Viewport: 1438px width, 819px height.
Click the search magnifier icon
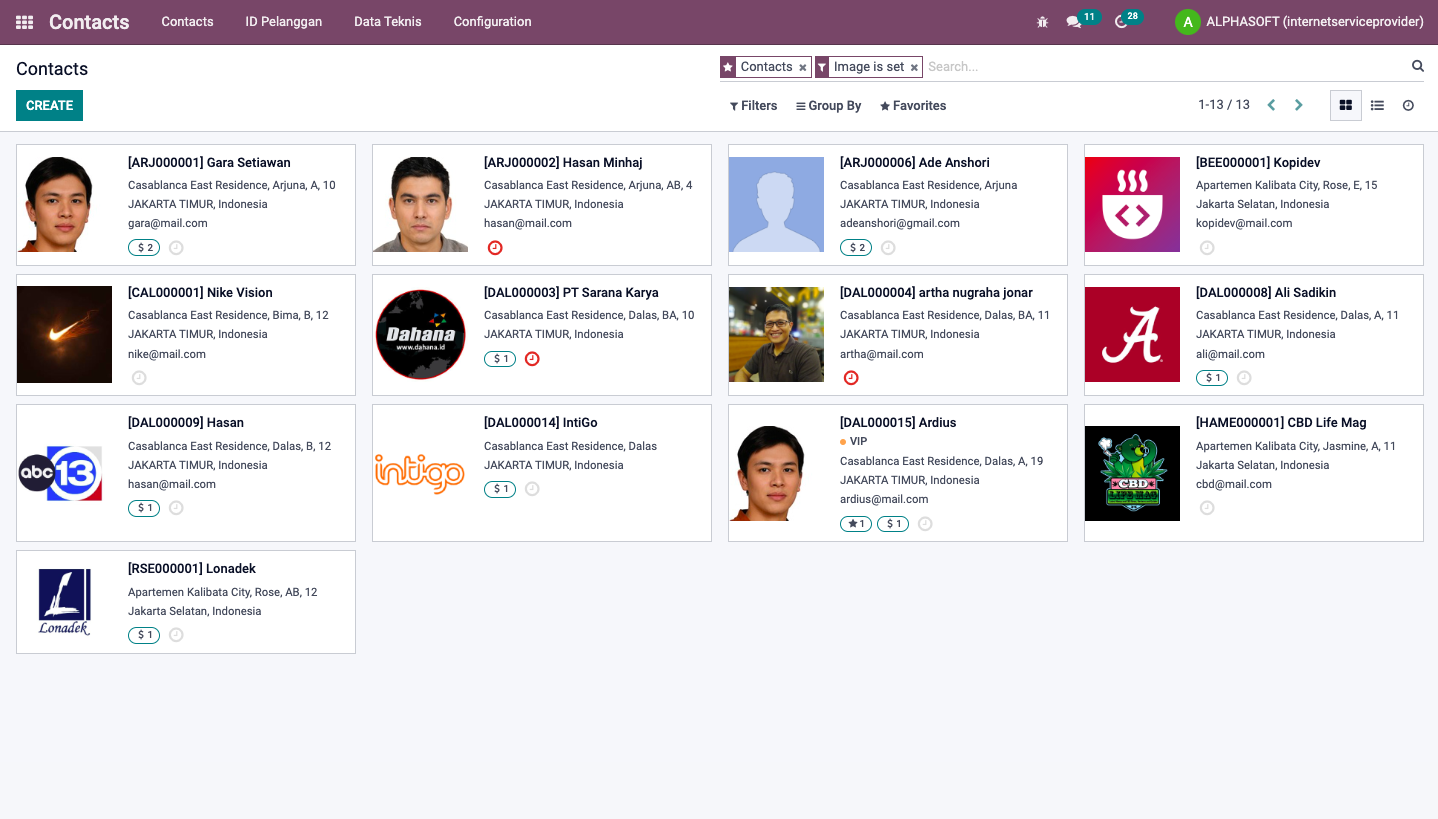click(1417, 66)
